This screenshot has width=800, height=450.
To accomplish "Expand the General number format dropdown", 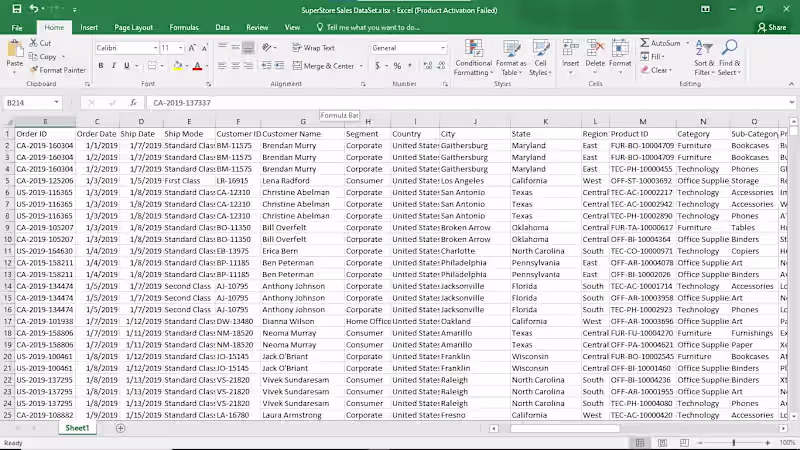I will tap(442, 48).
